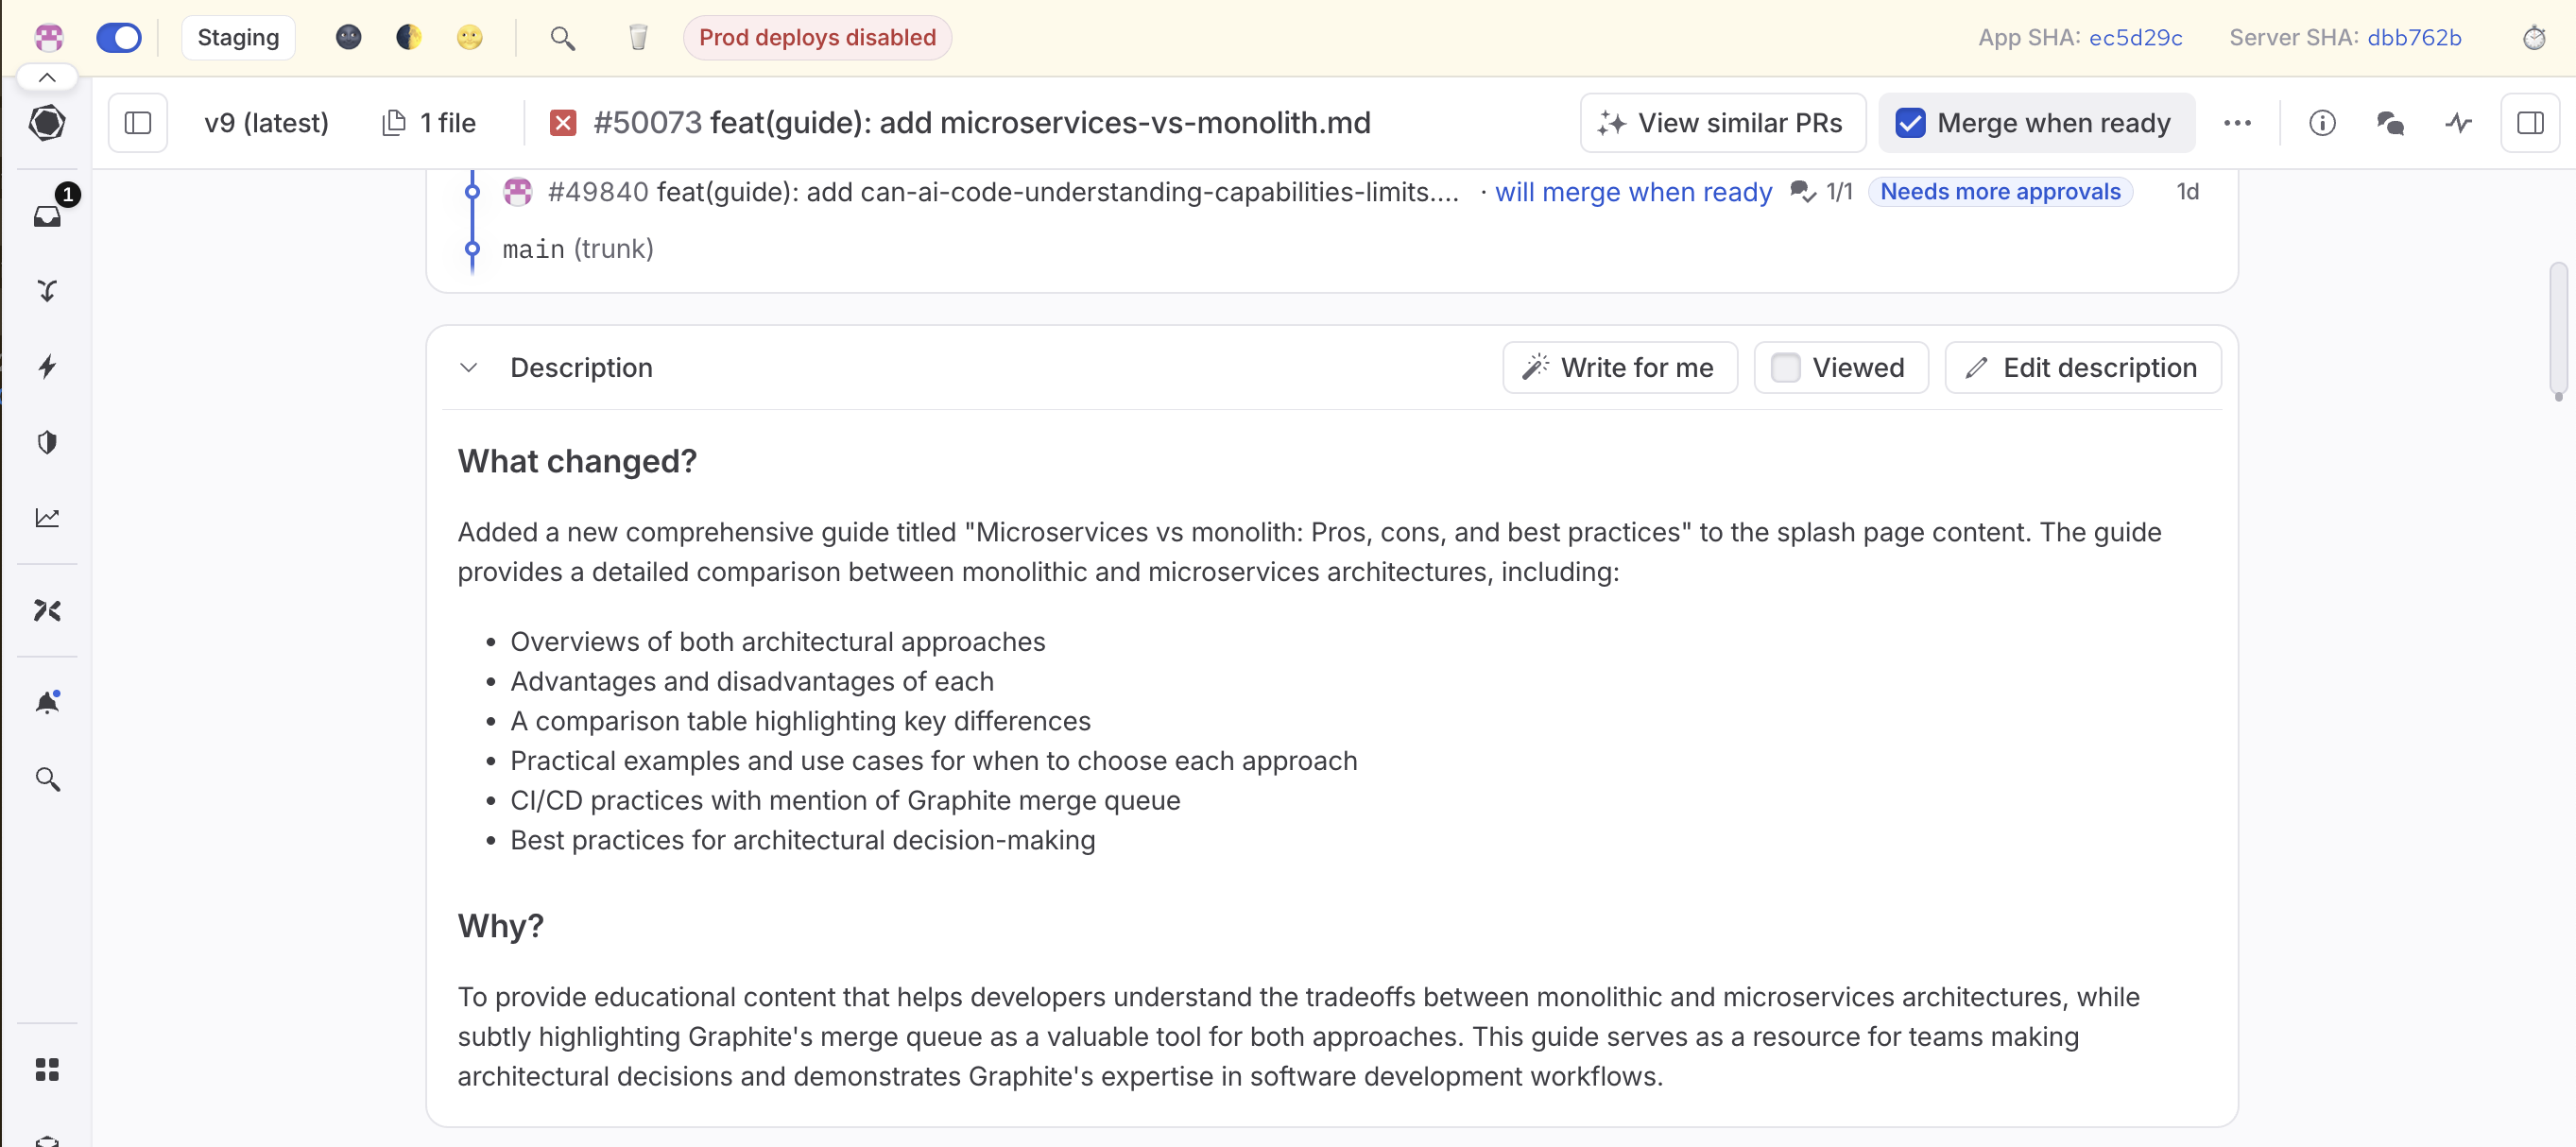Select the merge branch icon in the sidebar

[48, 290]
